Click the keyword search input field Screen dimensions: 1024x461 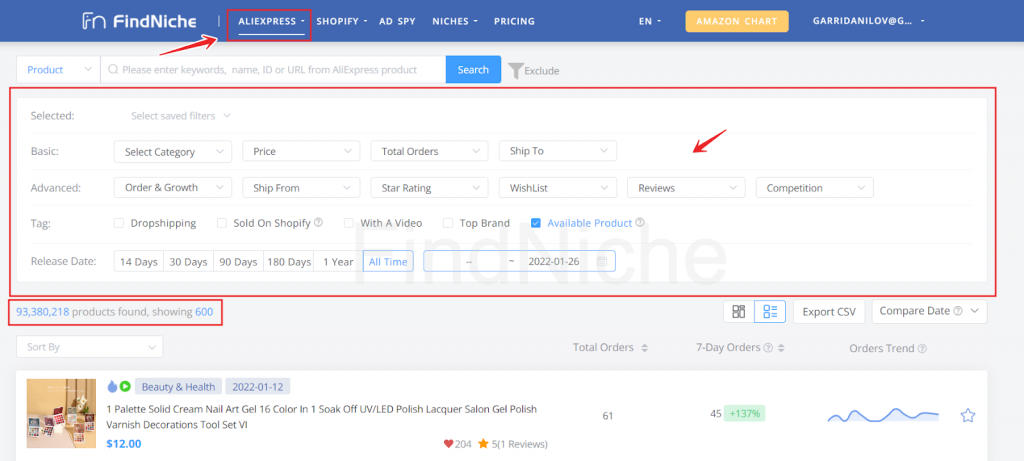273,70
